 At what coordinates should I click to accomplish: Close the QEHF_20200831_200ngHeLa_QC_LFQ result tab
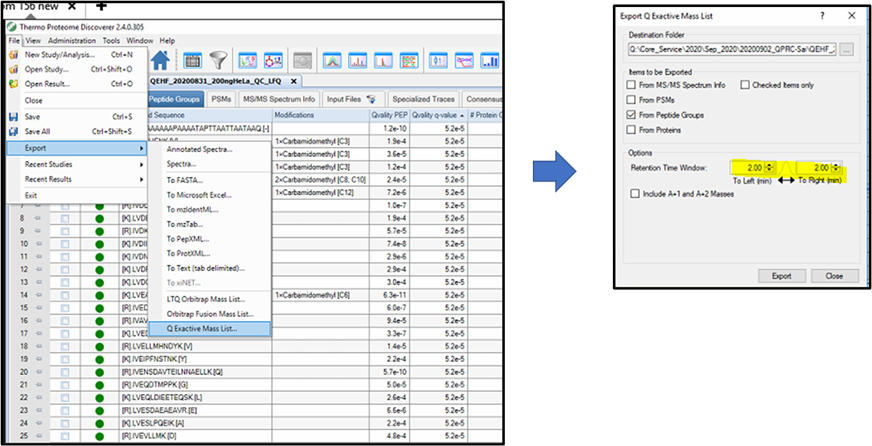[294, 81]
